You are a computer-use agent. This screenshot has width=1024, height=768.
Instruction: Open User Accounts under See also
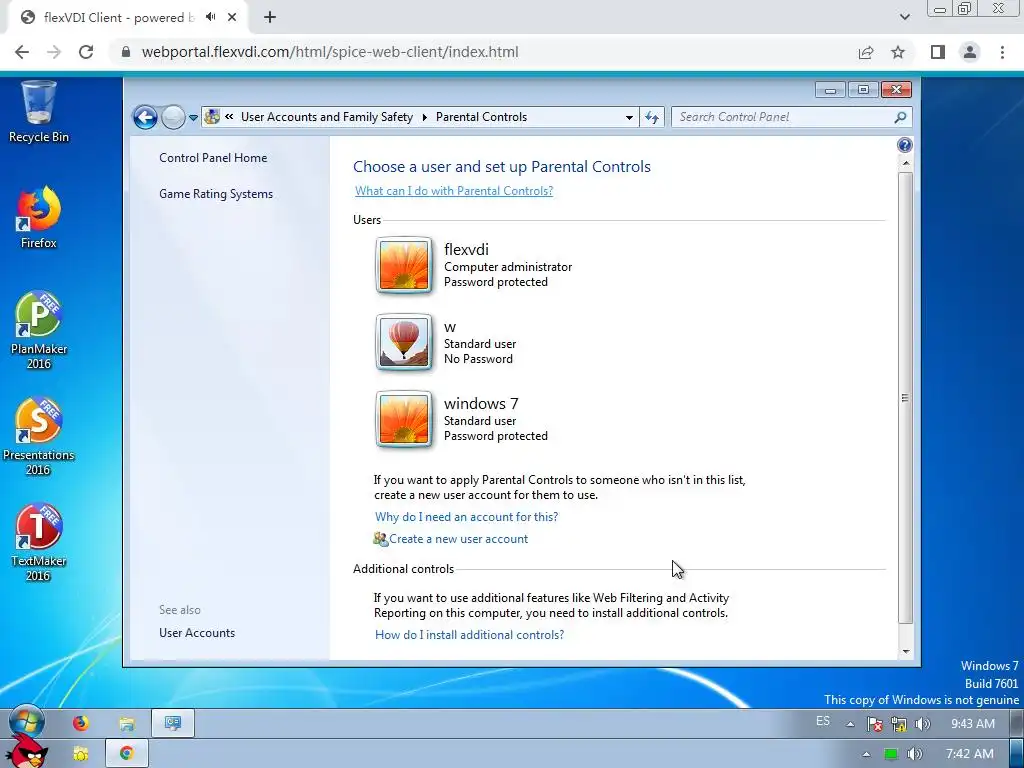[x=197, y=633]
